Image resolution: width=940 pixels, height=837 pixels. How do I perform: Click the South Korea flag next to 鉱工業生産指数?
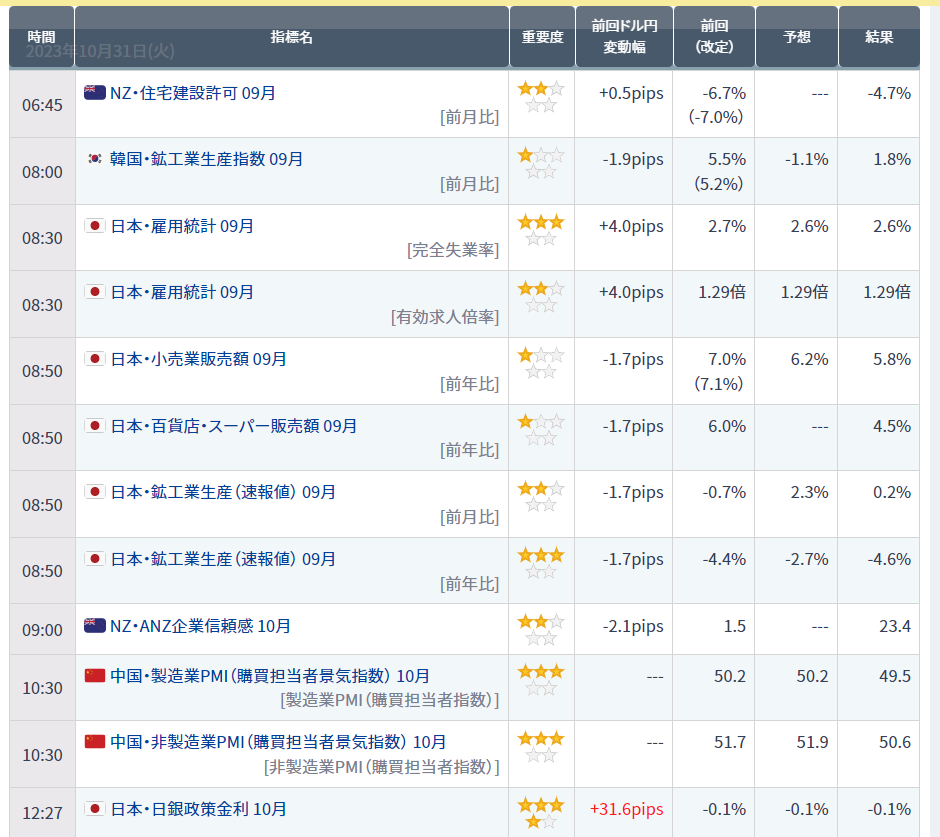94,158
